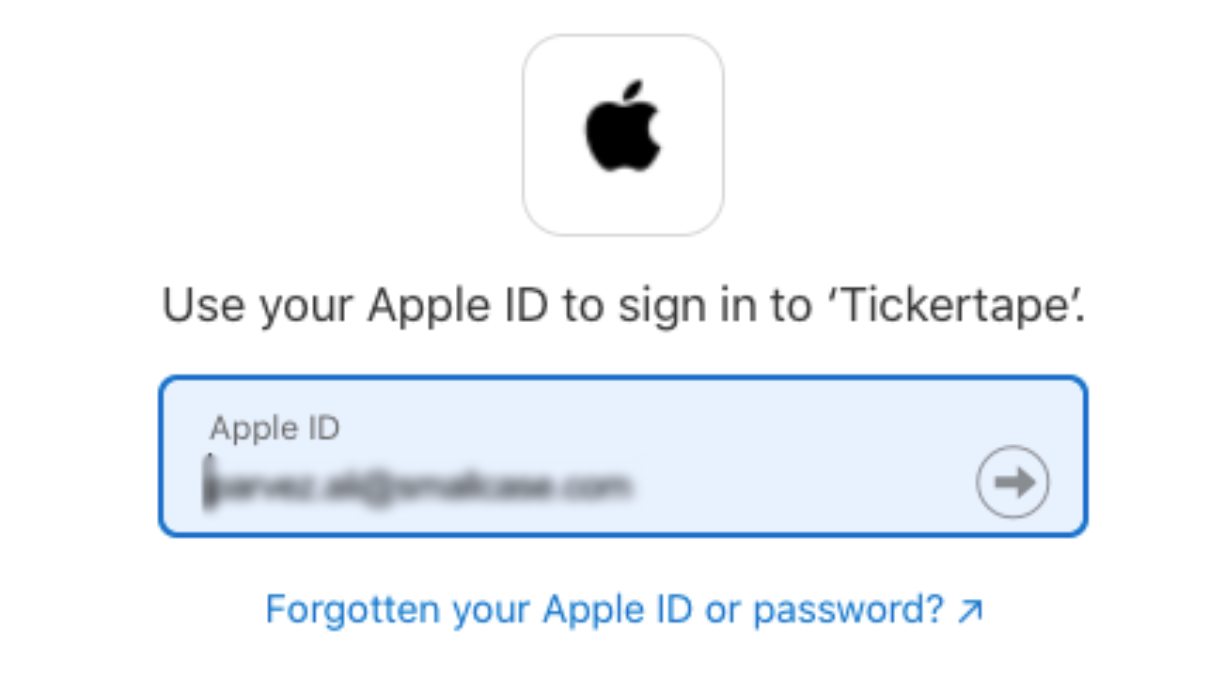Submit the Apple ID with the arrow icon

tap(1012, 482)
